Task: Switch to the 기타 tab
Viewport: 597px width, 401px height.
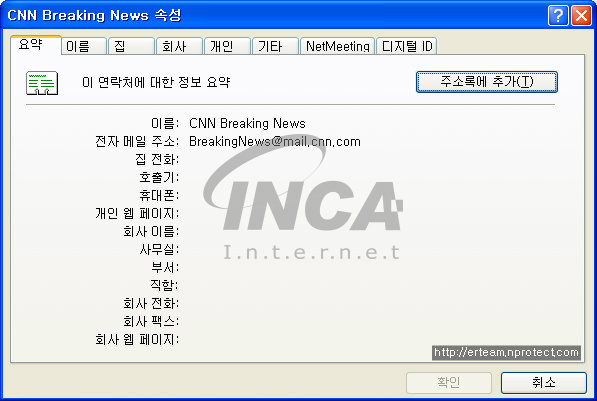Action: pos(275,46)
